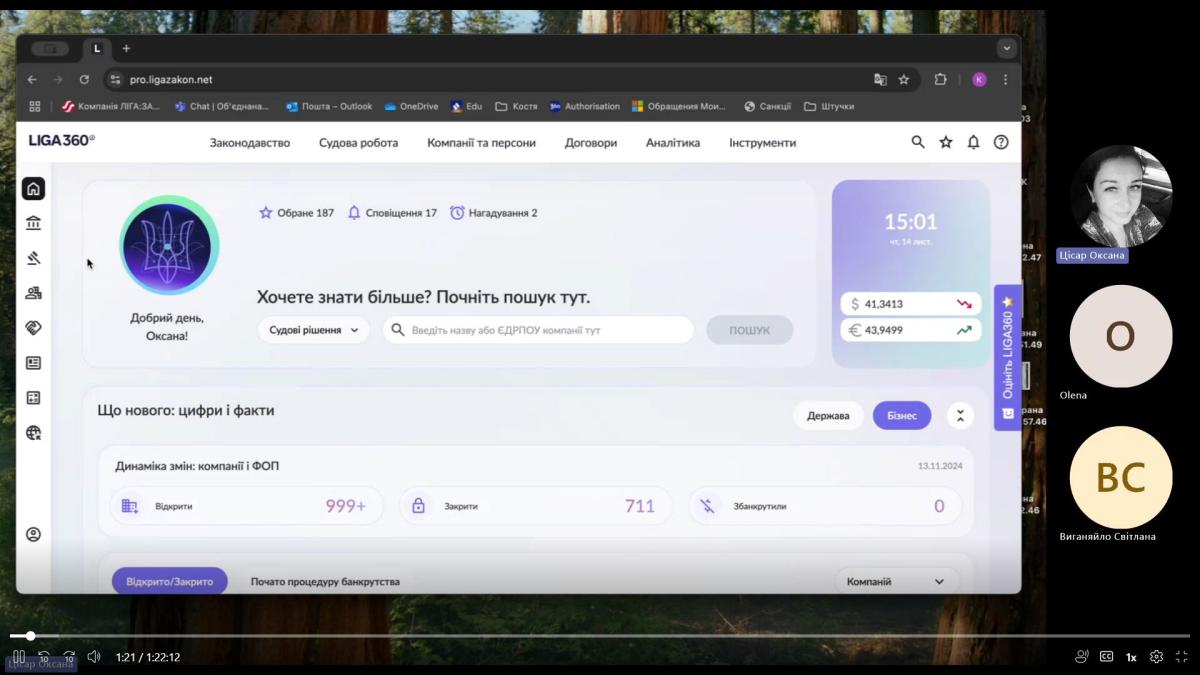1200x675 pixels.
Task: Open notifications bell in LIGA360 header
Action: pyautogui.click(x=973, y=142)
